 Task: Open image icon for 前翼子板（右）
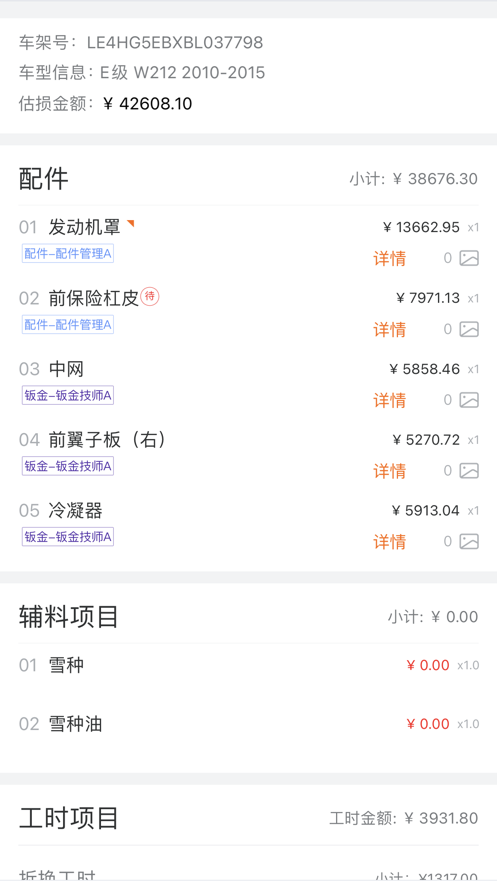(x=469, y=471)
